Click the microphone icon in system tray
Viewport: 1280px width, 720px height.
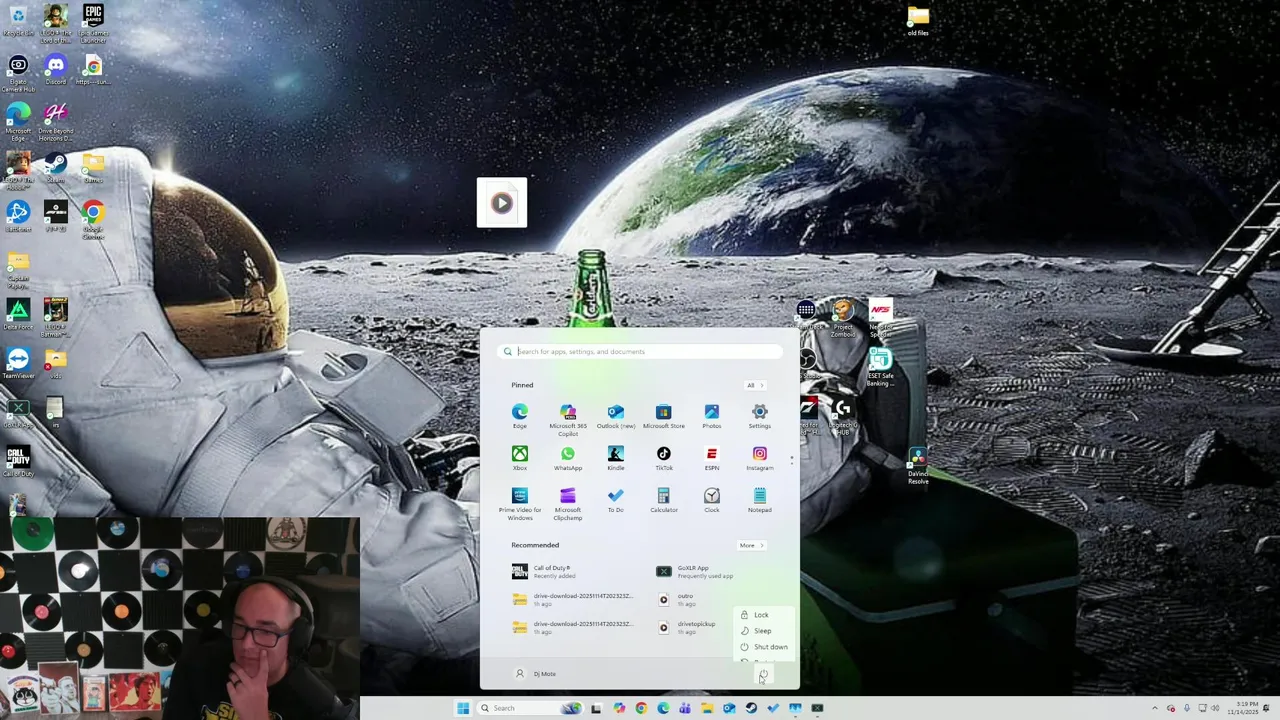1187,708
